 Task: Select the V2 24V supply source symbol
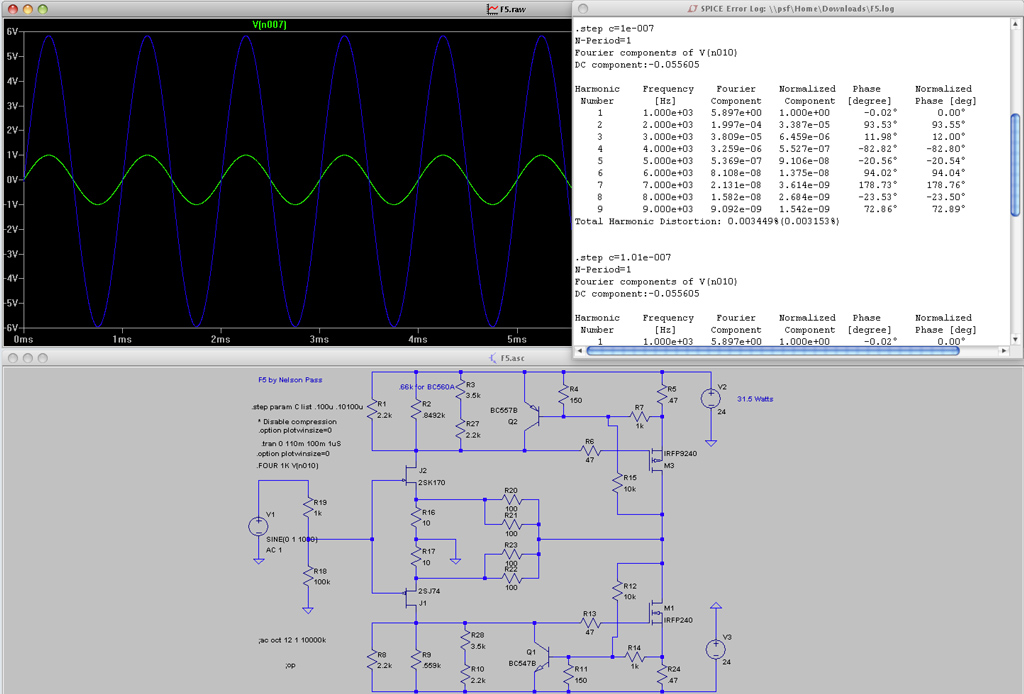pyautogui.click(x=711, y=398)
